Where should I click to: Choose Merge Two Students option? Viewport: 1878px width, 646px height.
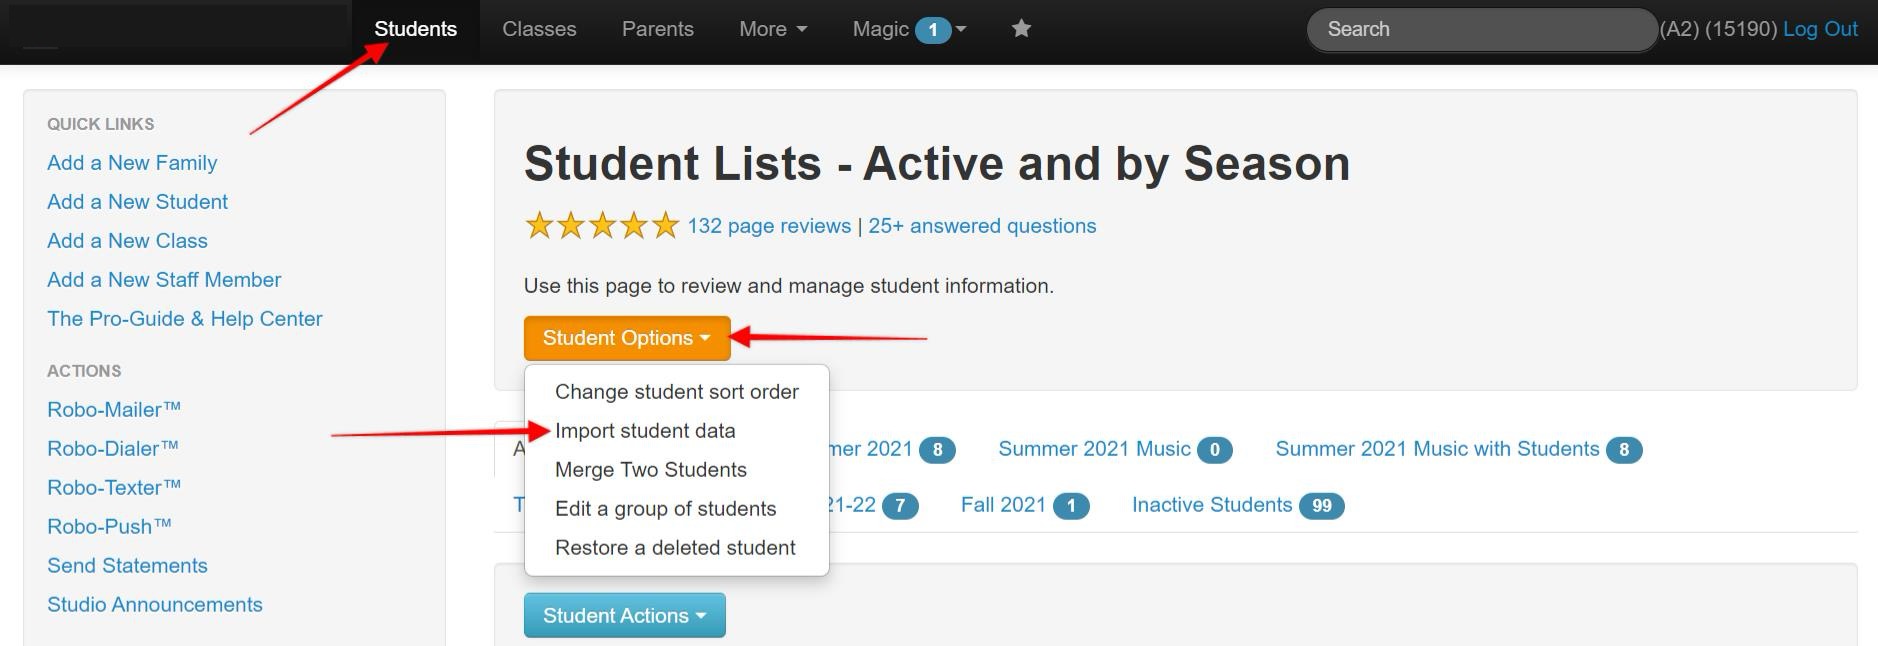651,470
